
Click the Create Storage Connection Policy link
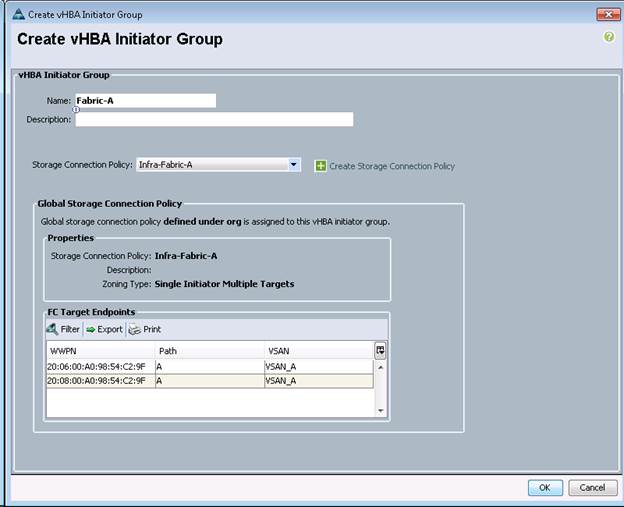pyautogui.click(x=392, y=166)
